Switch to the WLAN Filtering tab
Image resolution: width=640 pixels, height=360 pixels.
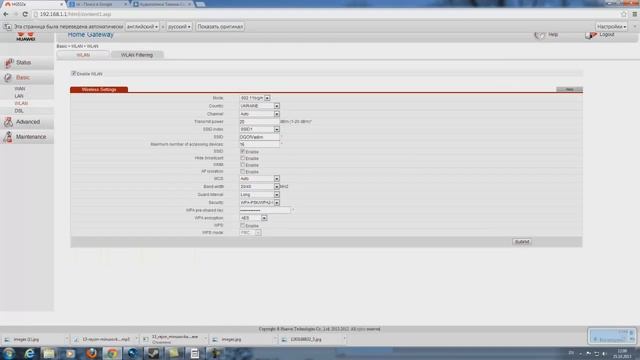click(137, 55)
